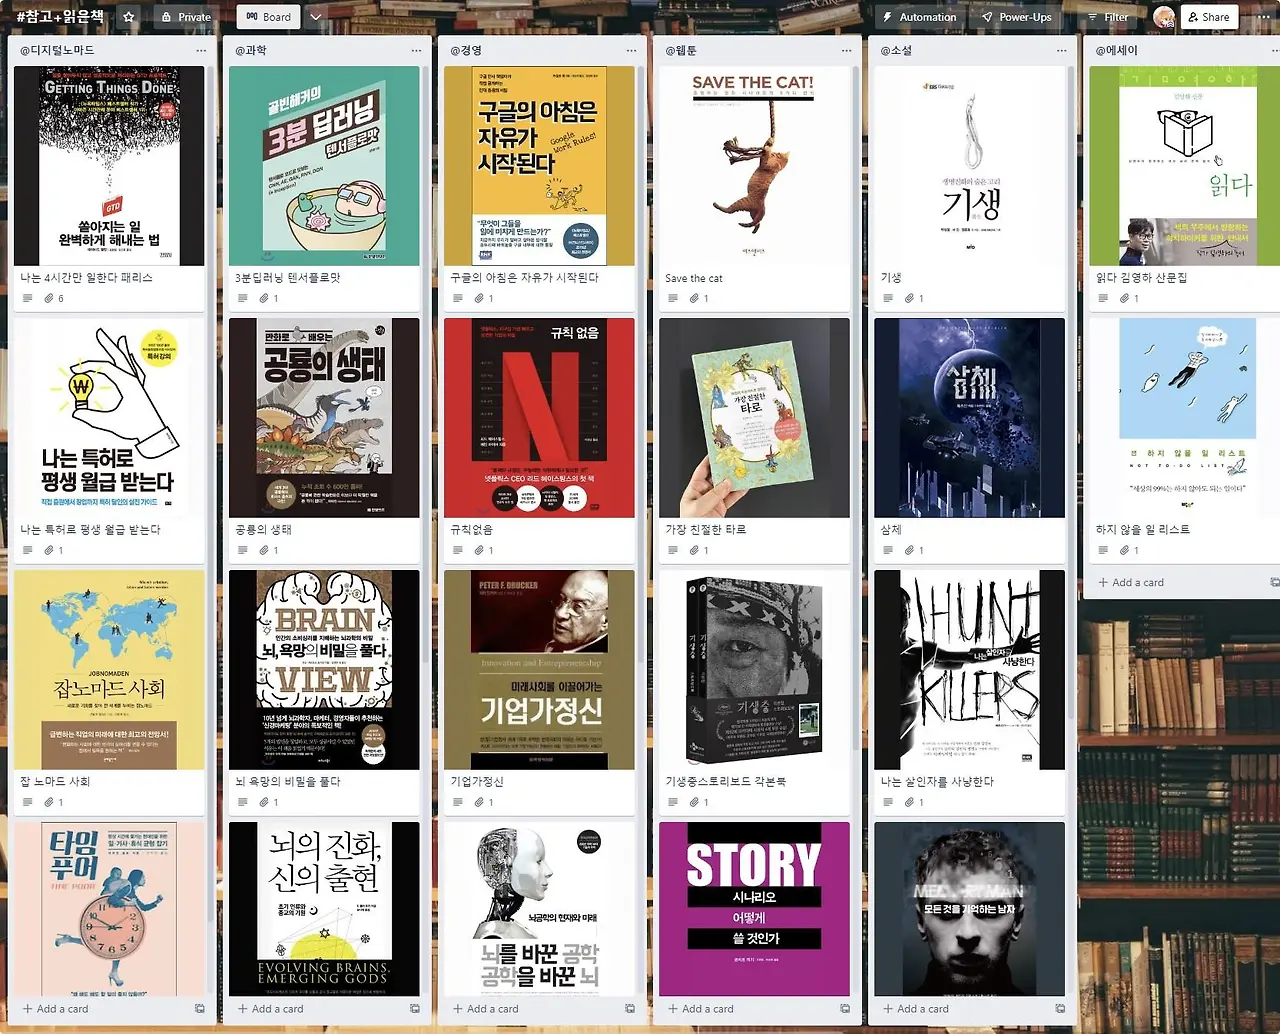The width and height of the screenshot is (1280, 1034).
Task: Click the attachment icon on the 기생 card
Action: (908, 298)
